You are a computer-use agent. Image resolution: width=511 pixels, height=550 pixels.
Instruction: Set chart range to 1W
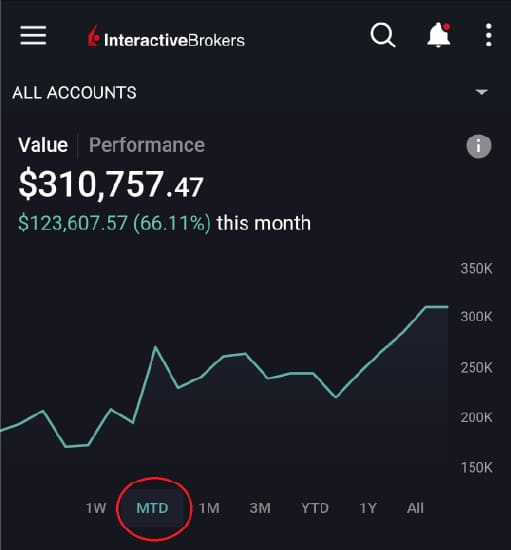(x=96, y=508)
